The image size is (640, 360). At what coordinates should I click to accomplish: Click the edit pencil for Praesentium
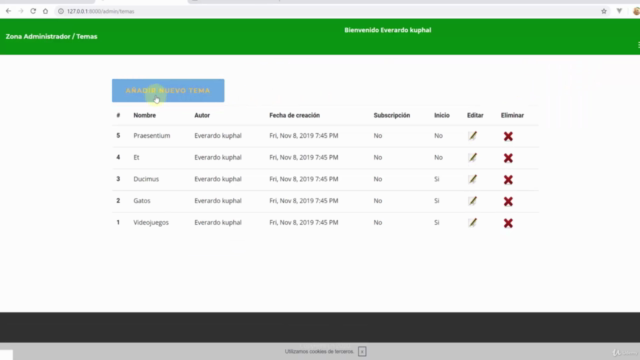tap(473, 136)
